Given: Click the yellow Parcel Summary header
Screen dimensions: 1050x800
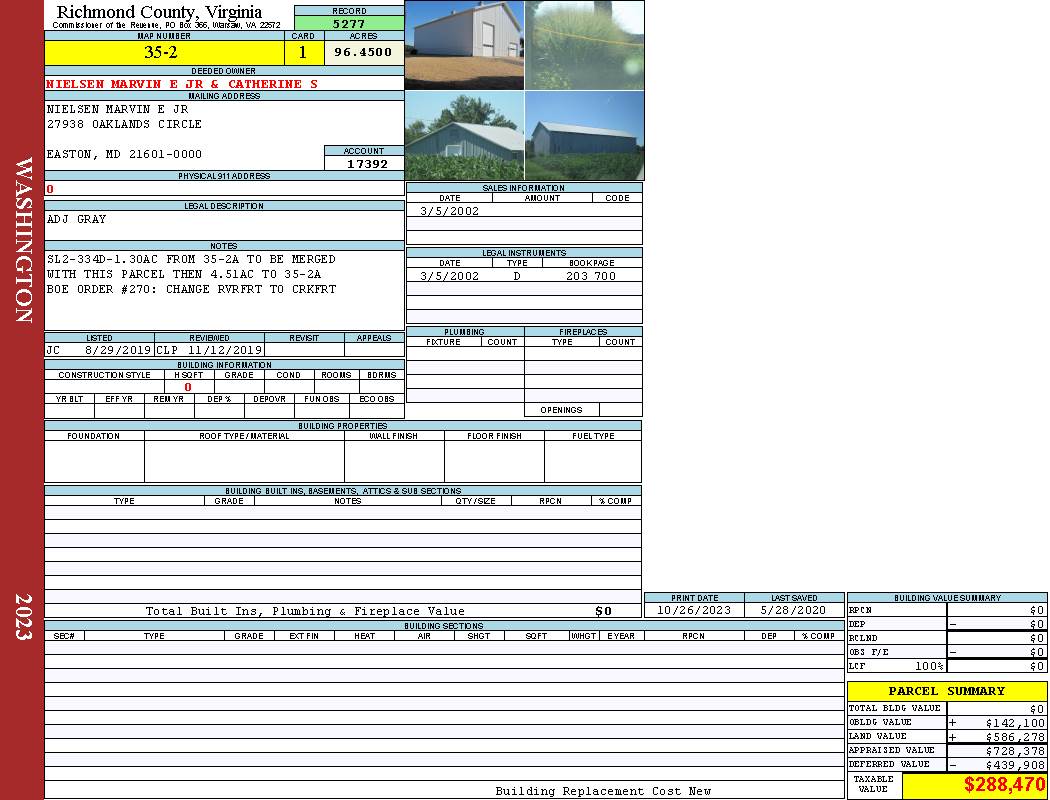Looking at the screenshot, I should 946,691.
